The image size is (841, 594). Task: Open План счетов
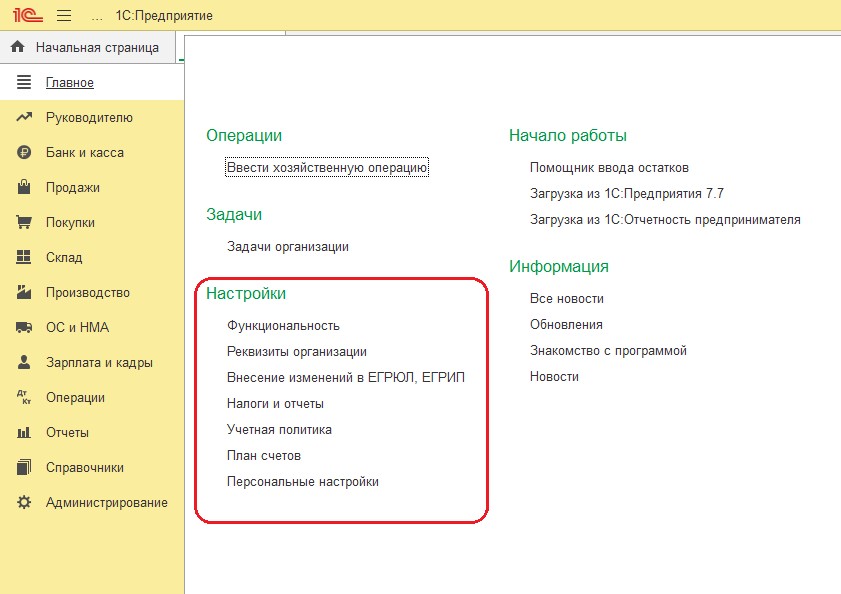click(264, 456)
